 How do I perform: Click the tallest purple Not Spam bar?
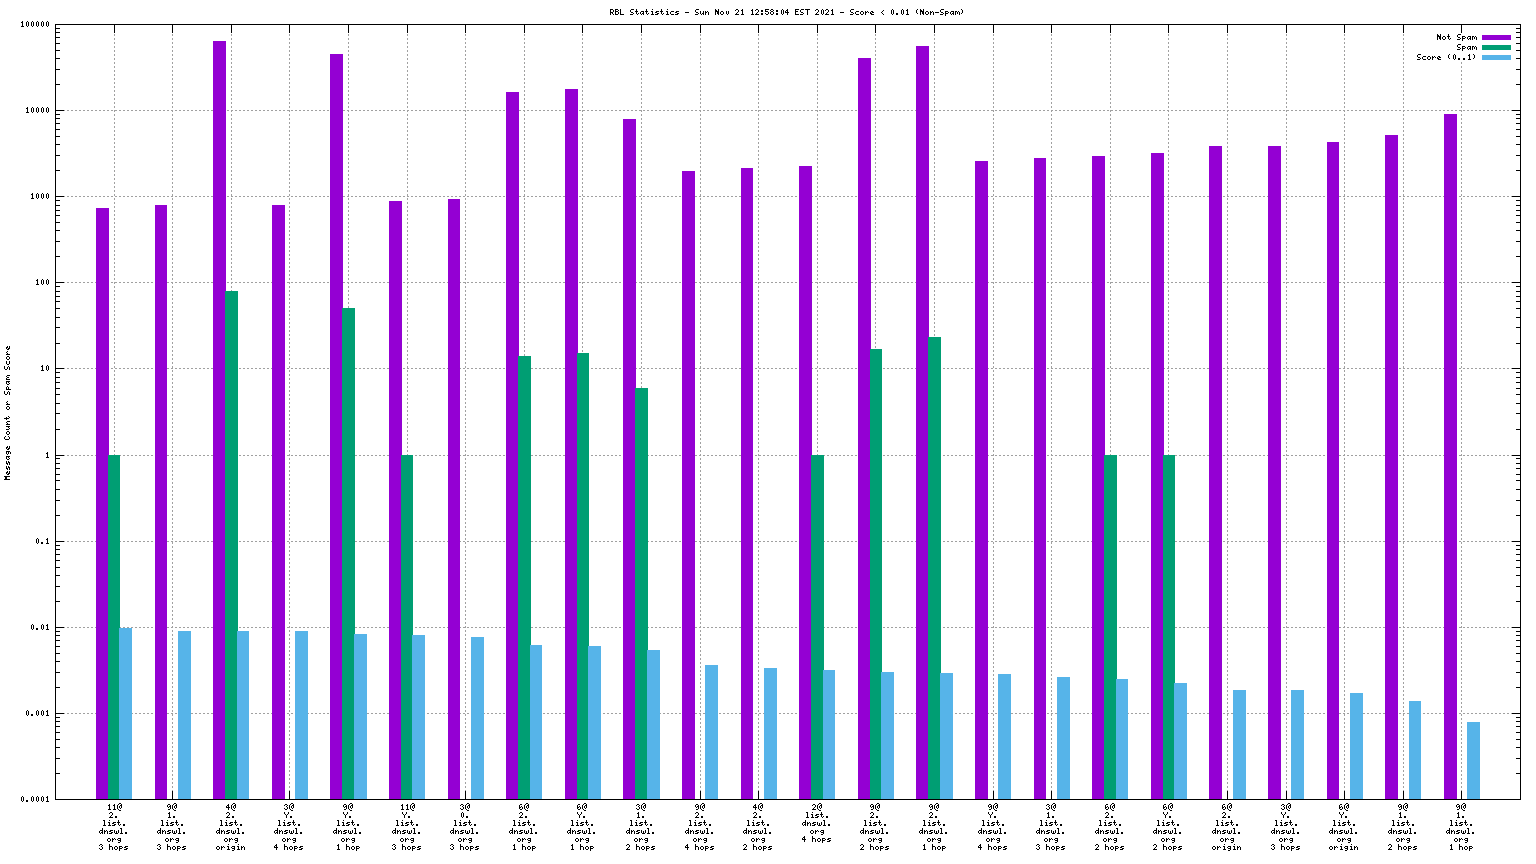(219, 420)
